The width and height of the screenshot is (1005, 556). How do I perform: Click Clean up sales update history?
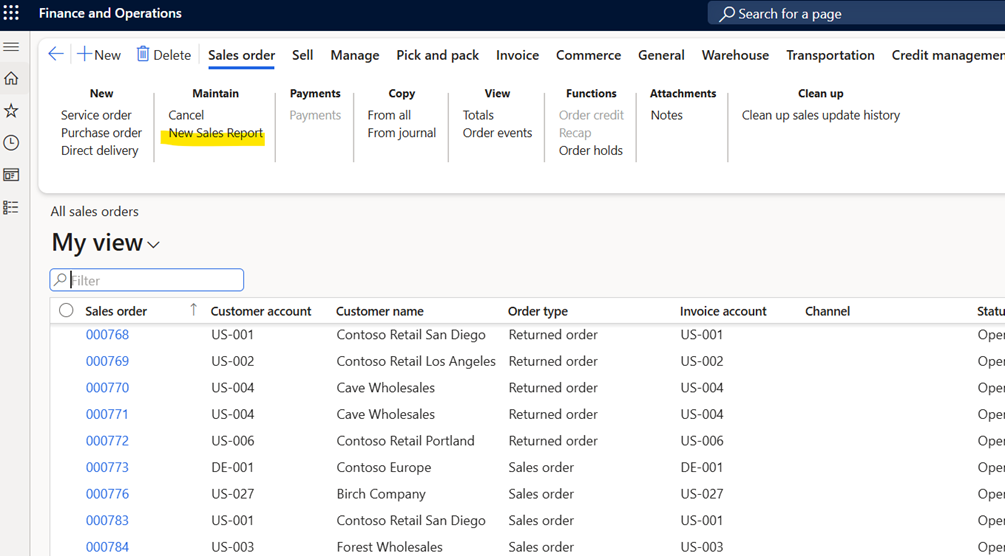point(820,115)
